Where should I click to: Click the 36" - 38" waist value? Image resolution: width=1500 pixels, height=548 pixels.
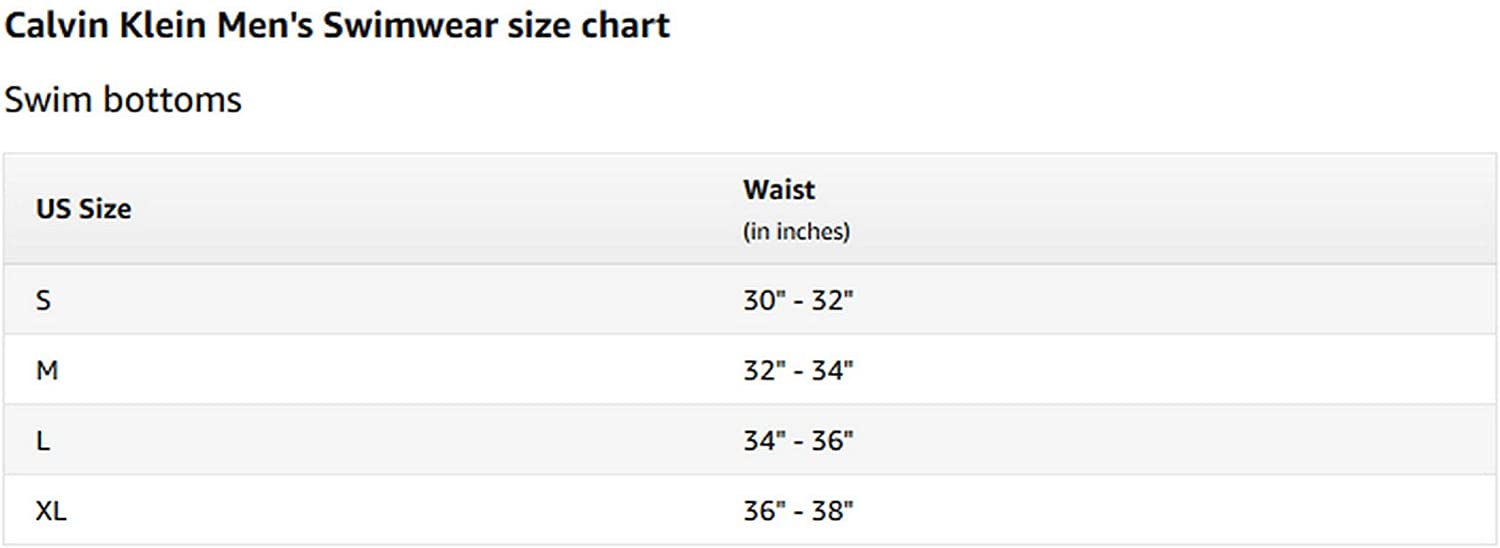798,511
